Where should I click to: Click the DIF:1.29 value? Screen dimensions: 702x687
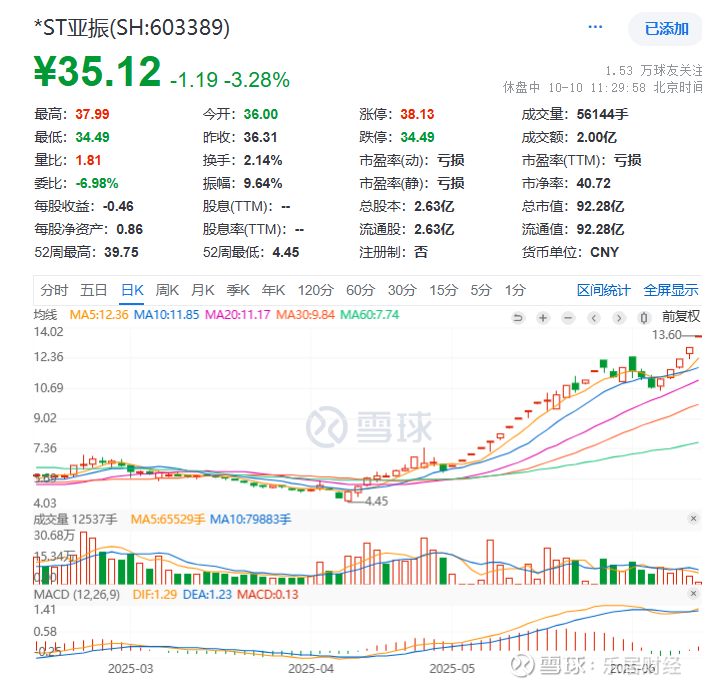coord(154,595)
